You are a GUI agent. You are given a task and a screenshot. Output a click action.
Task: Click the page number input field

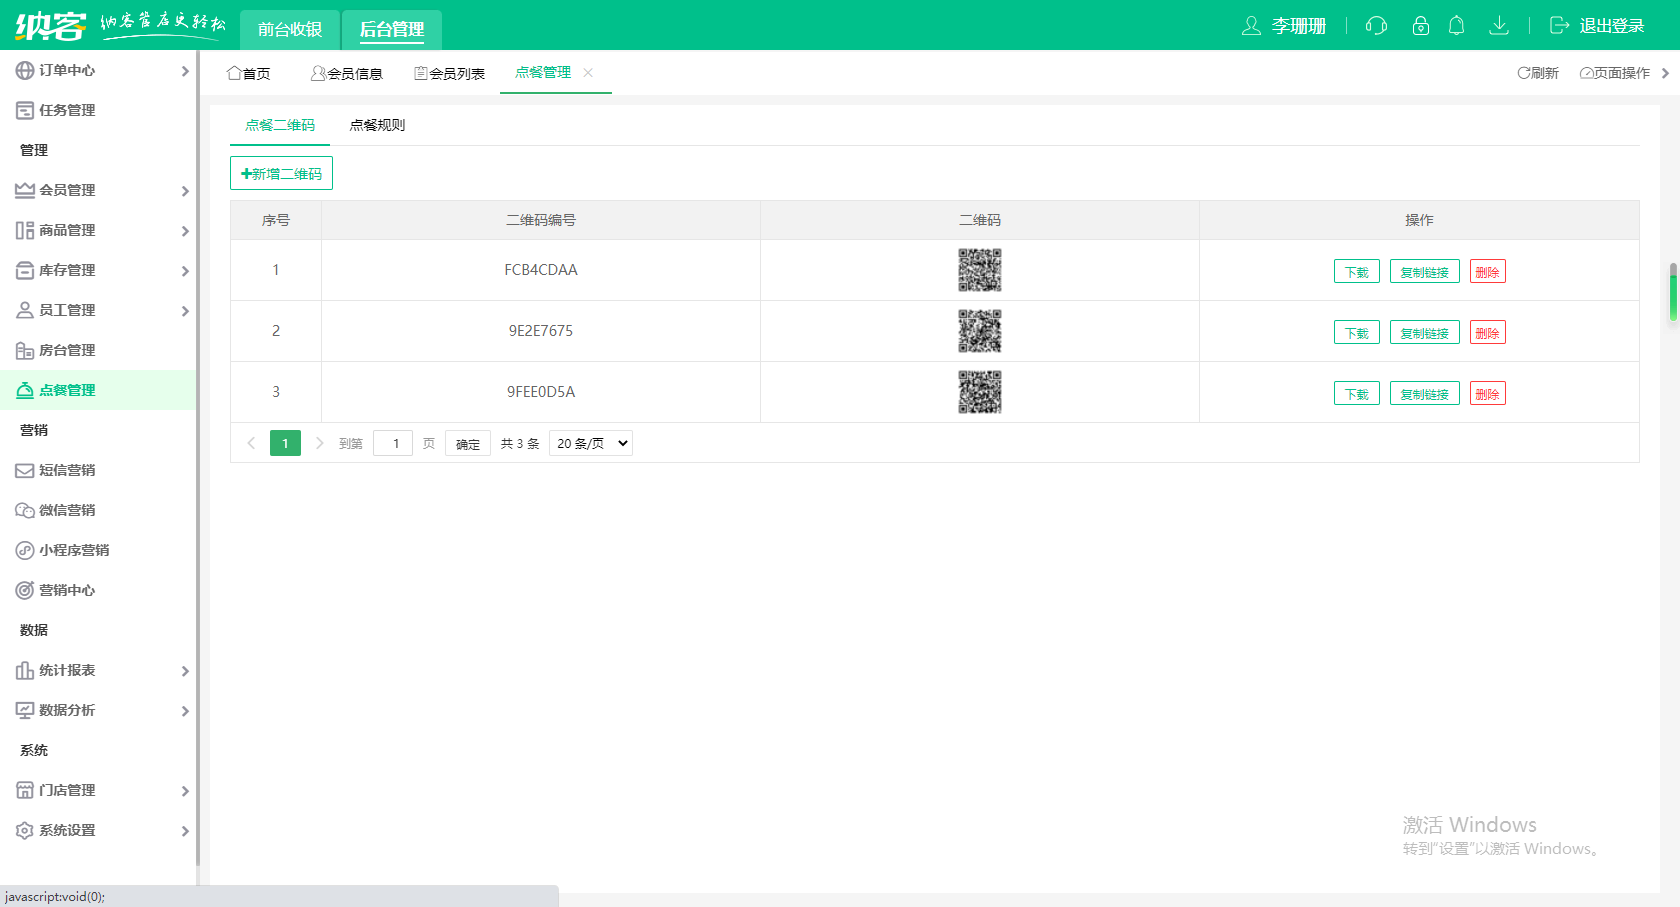(x=393, y=443)
